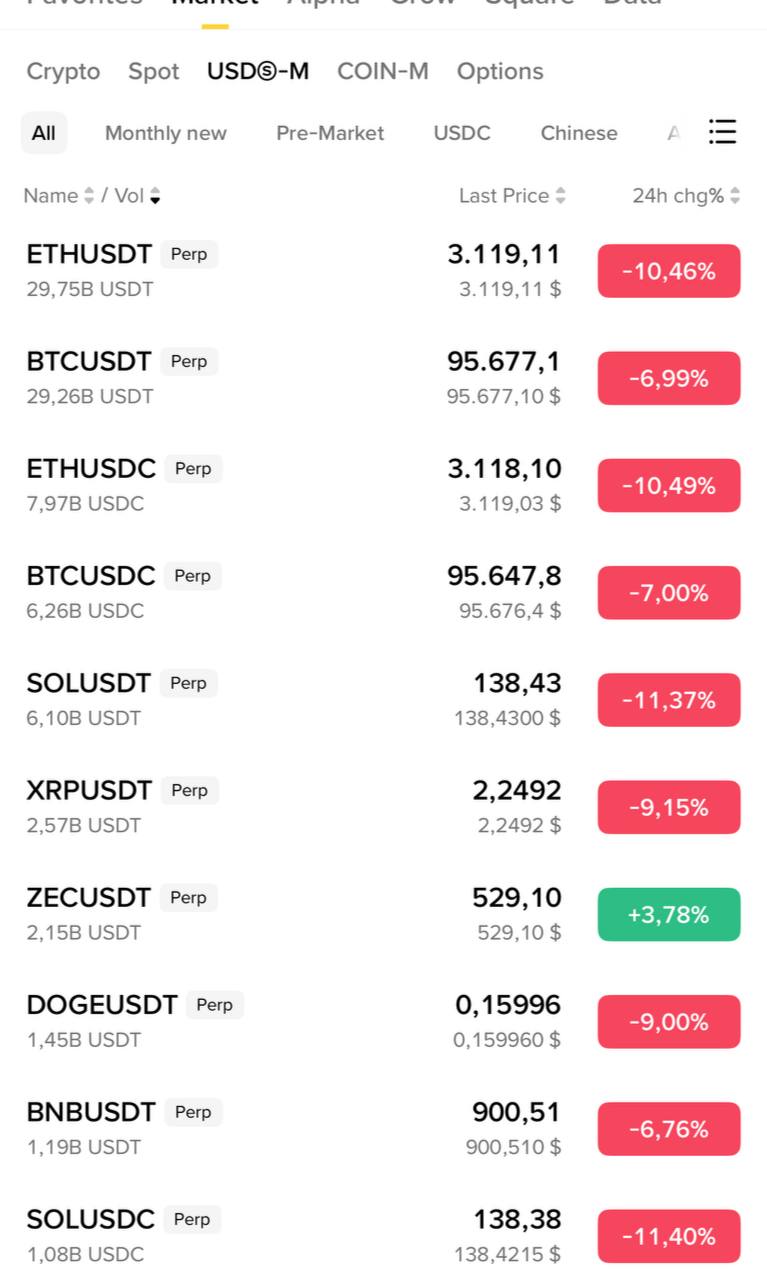The width and height of the screenshot is (767, 1280).
Task: Switch to the USD-M tab
Action: pyautogui.click(x=258, y=71)
